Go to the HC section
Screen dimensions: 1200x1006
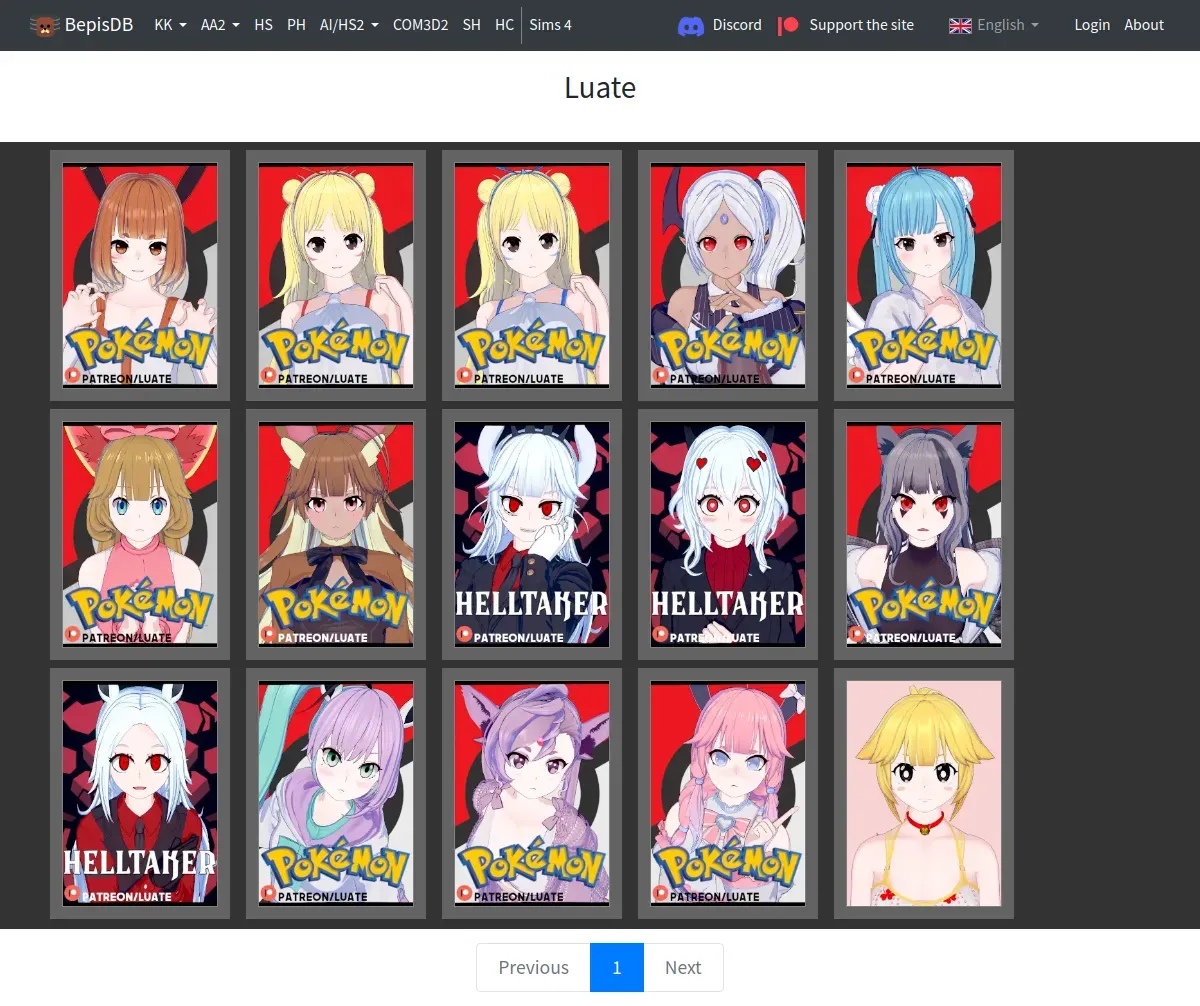point(505,25)
